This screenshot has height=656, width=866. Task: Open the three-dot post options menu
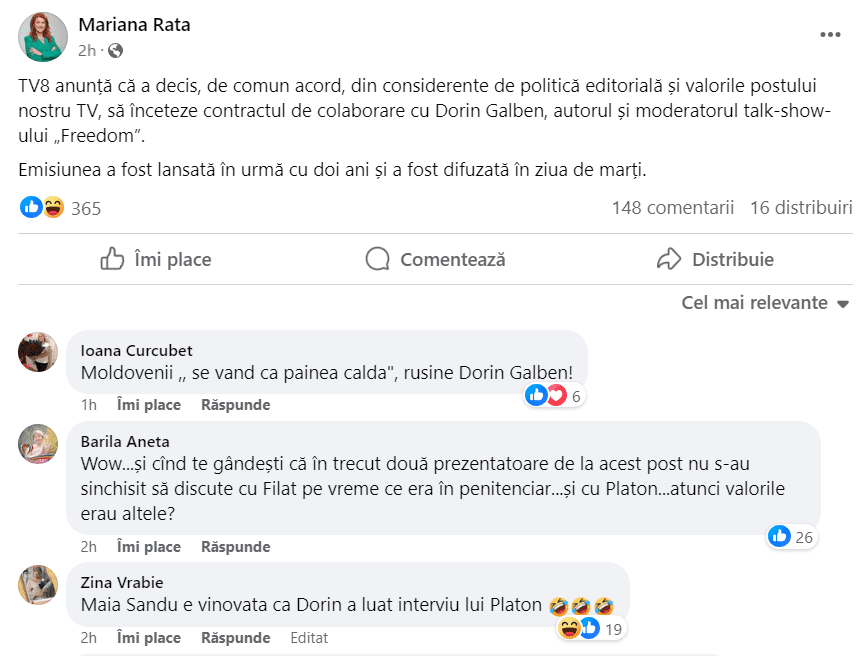point(830,34)
